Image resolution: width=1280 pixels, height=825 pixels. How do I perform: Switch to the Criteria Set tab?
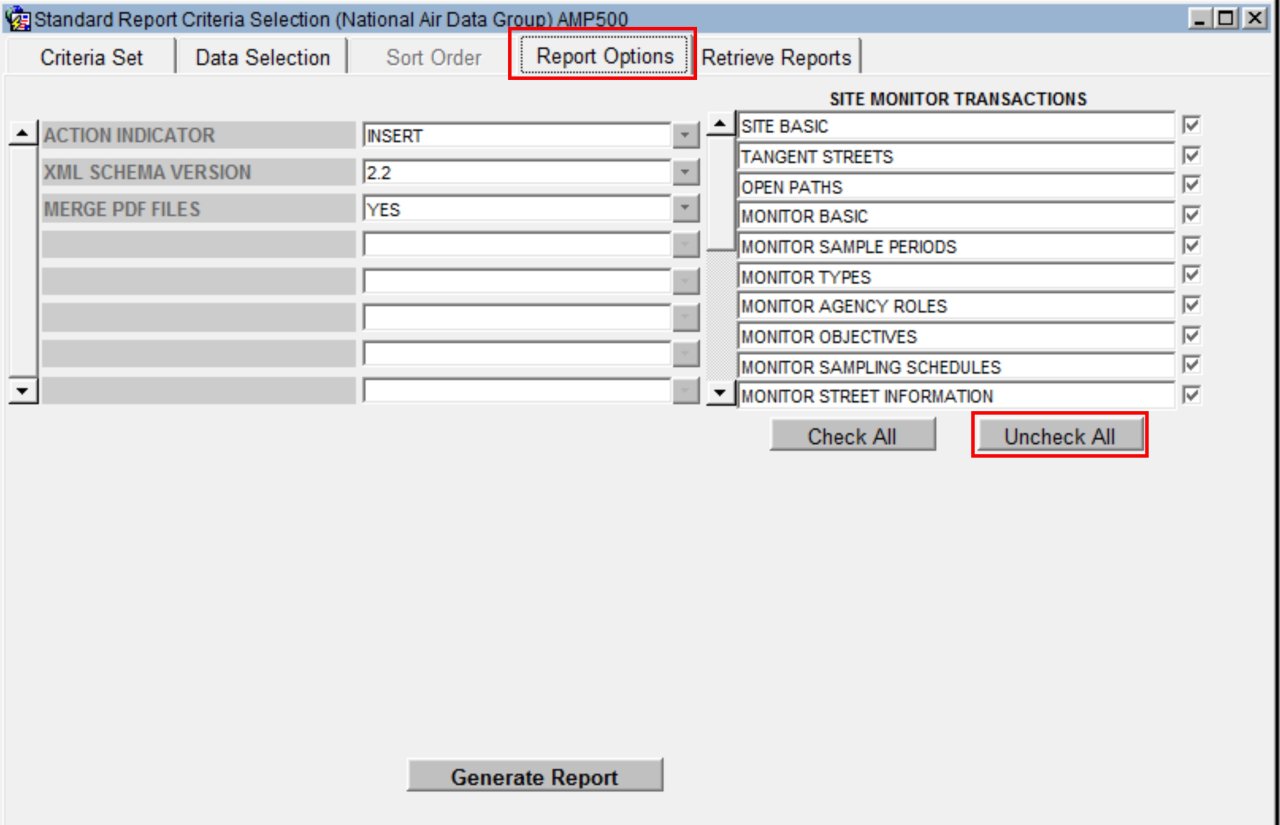pyautogui.click(x=92, y=58)
